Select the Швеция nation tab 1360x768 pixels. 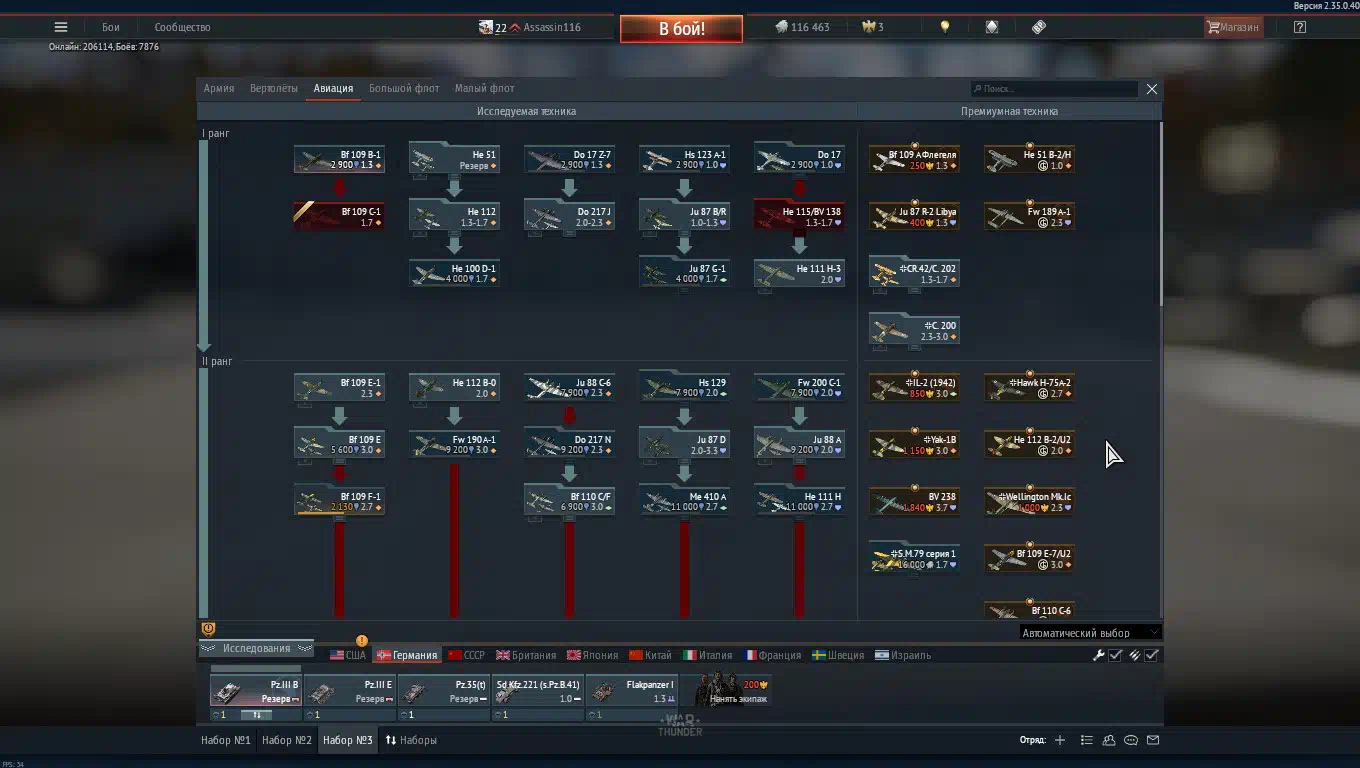coord(837,655)
